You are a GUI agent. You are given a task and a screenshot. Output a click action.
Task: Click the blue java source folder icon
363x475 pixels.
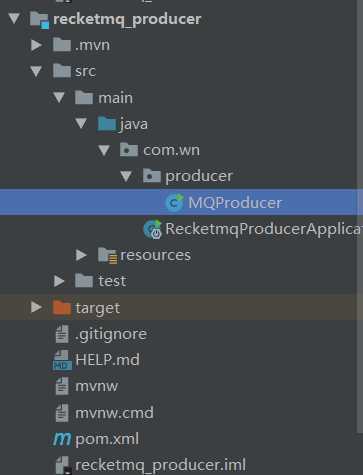pos(106,124)
